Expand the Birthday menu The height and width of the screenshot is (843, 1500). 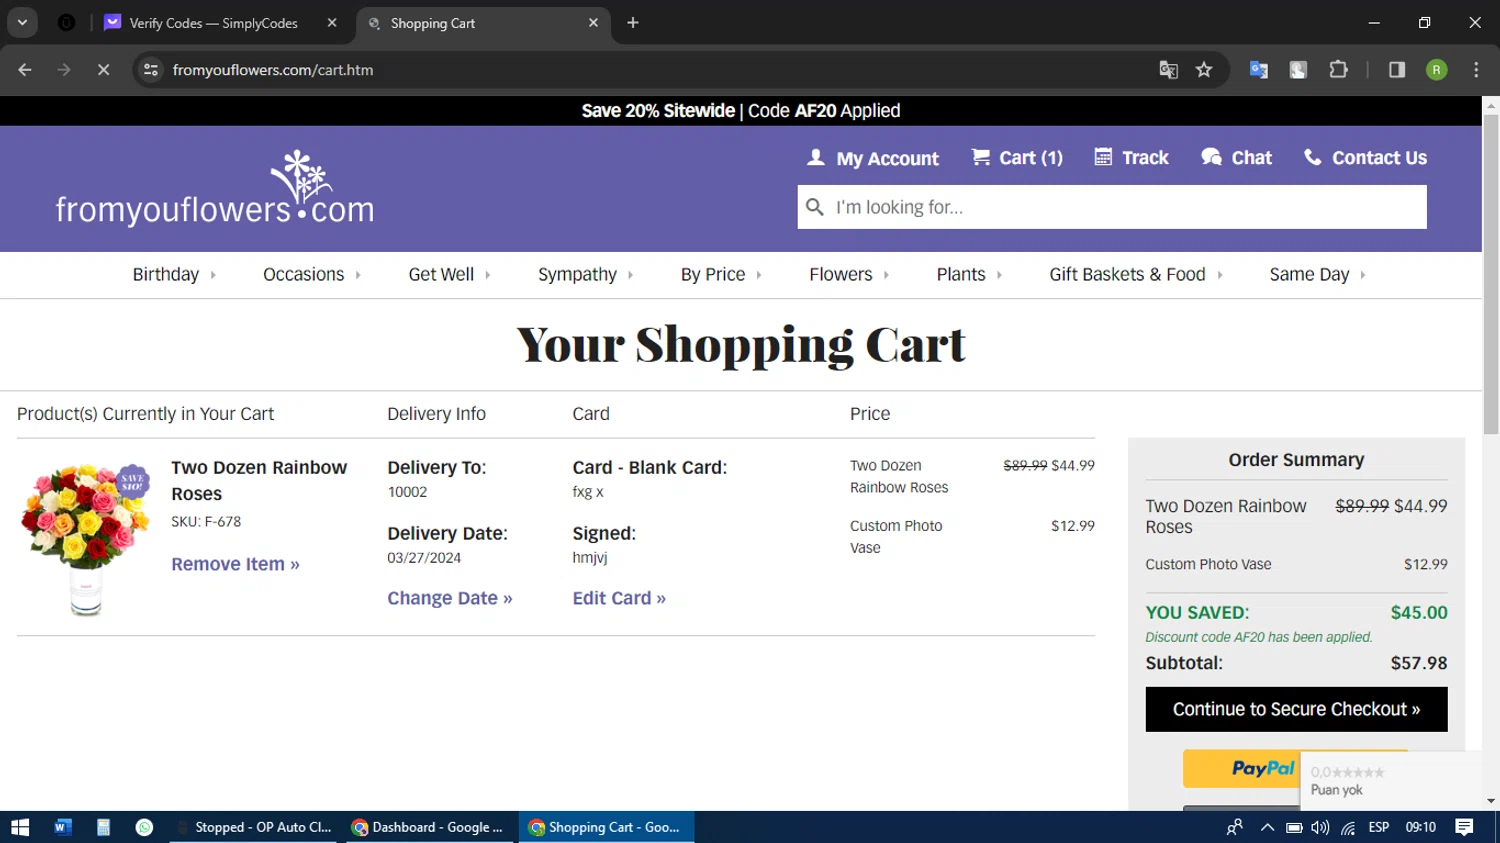click(174, 274)
